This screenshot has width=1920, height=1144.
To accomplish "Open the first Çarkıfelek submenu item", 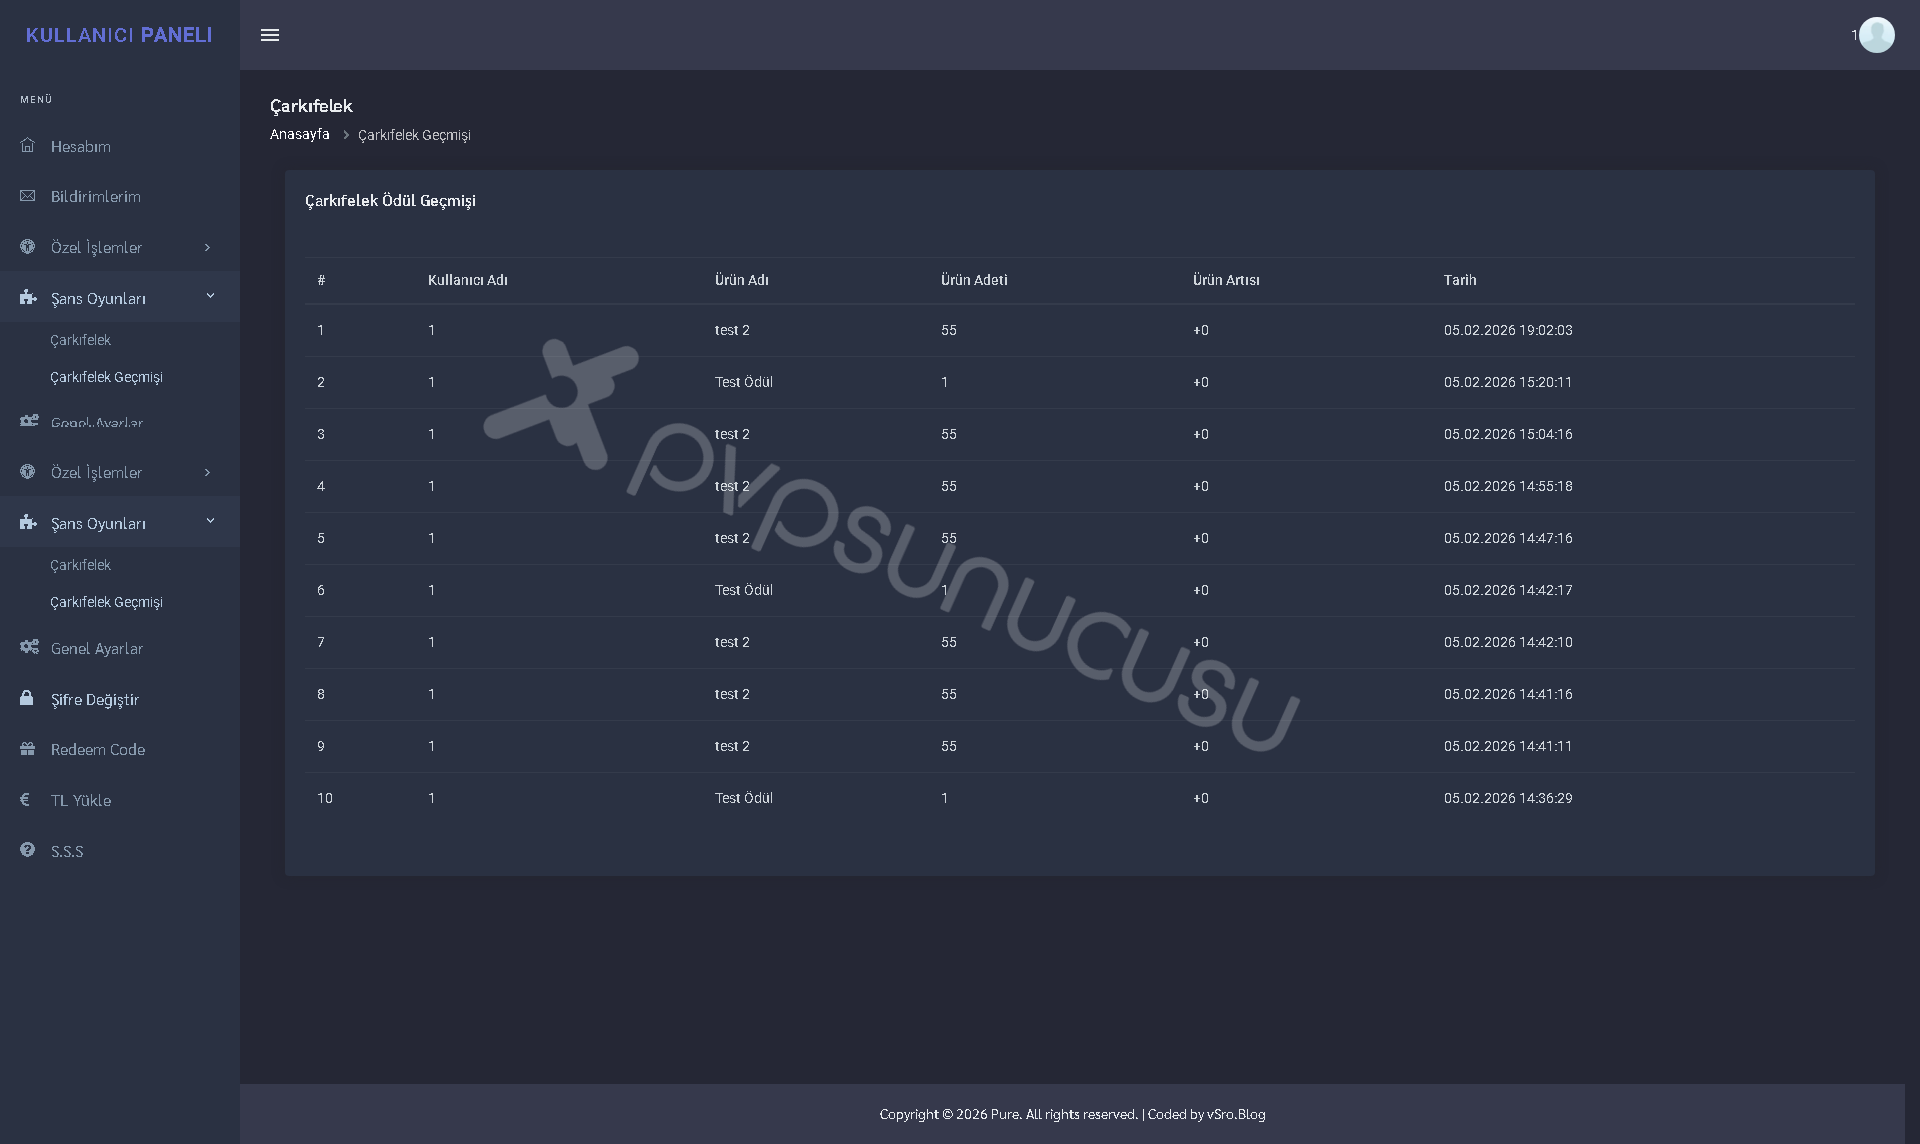I will point(81,340).
